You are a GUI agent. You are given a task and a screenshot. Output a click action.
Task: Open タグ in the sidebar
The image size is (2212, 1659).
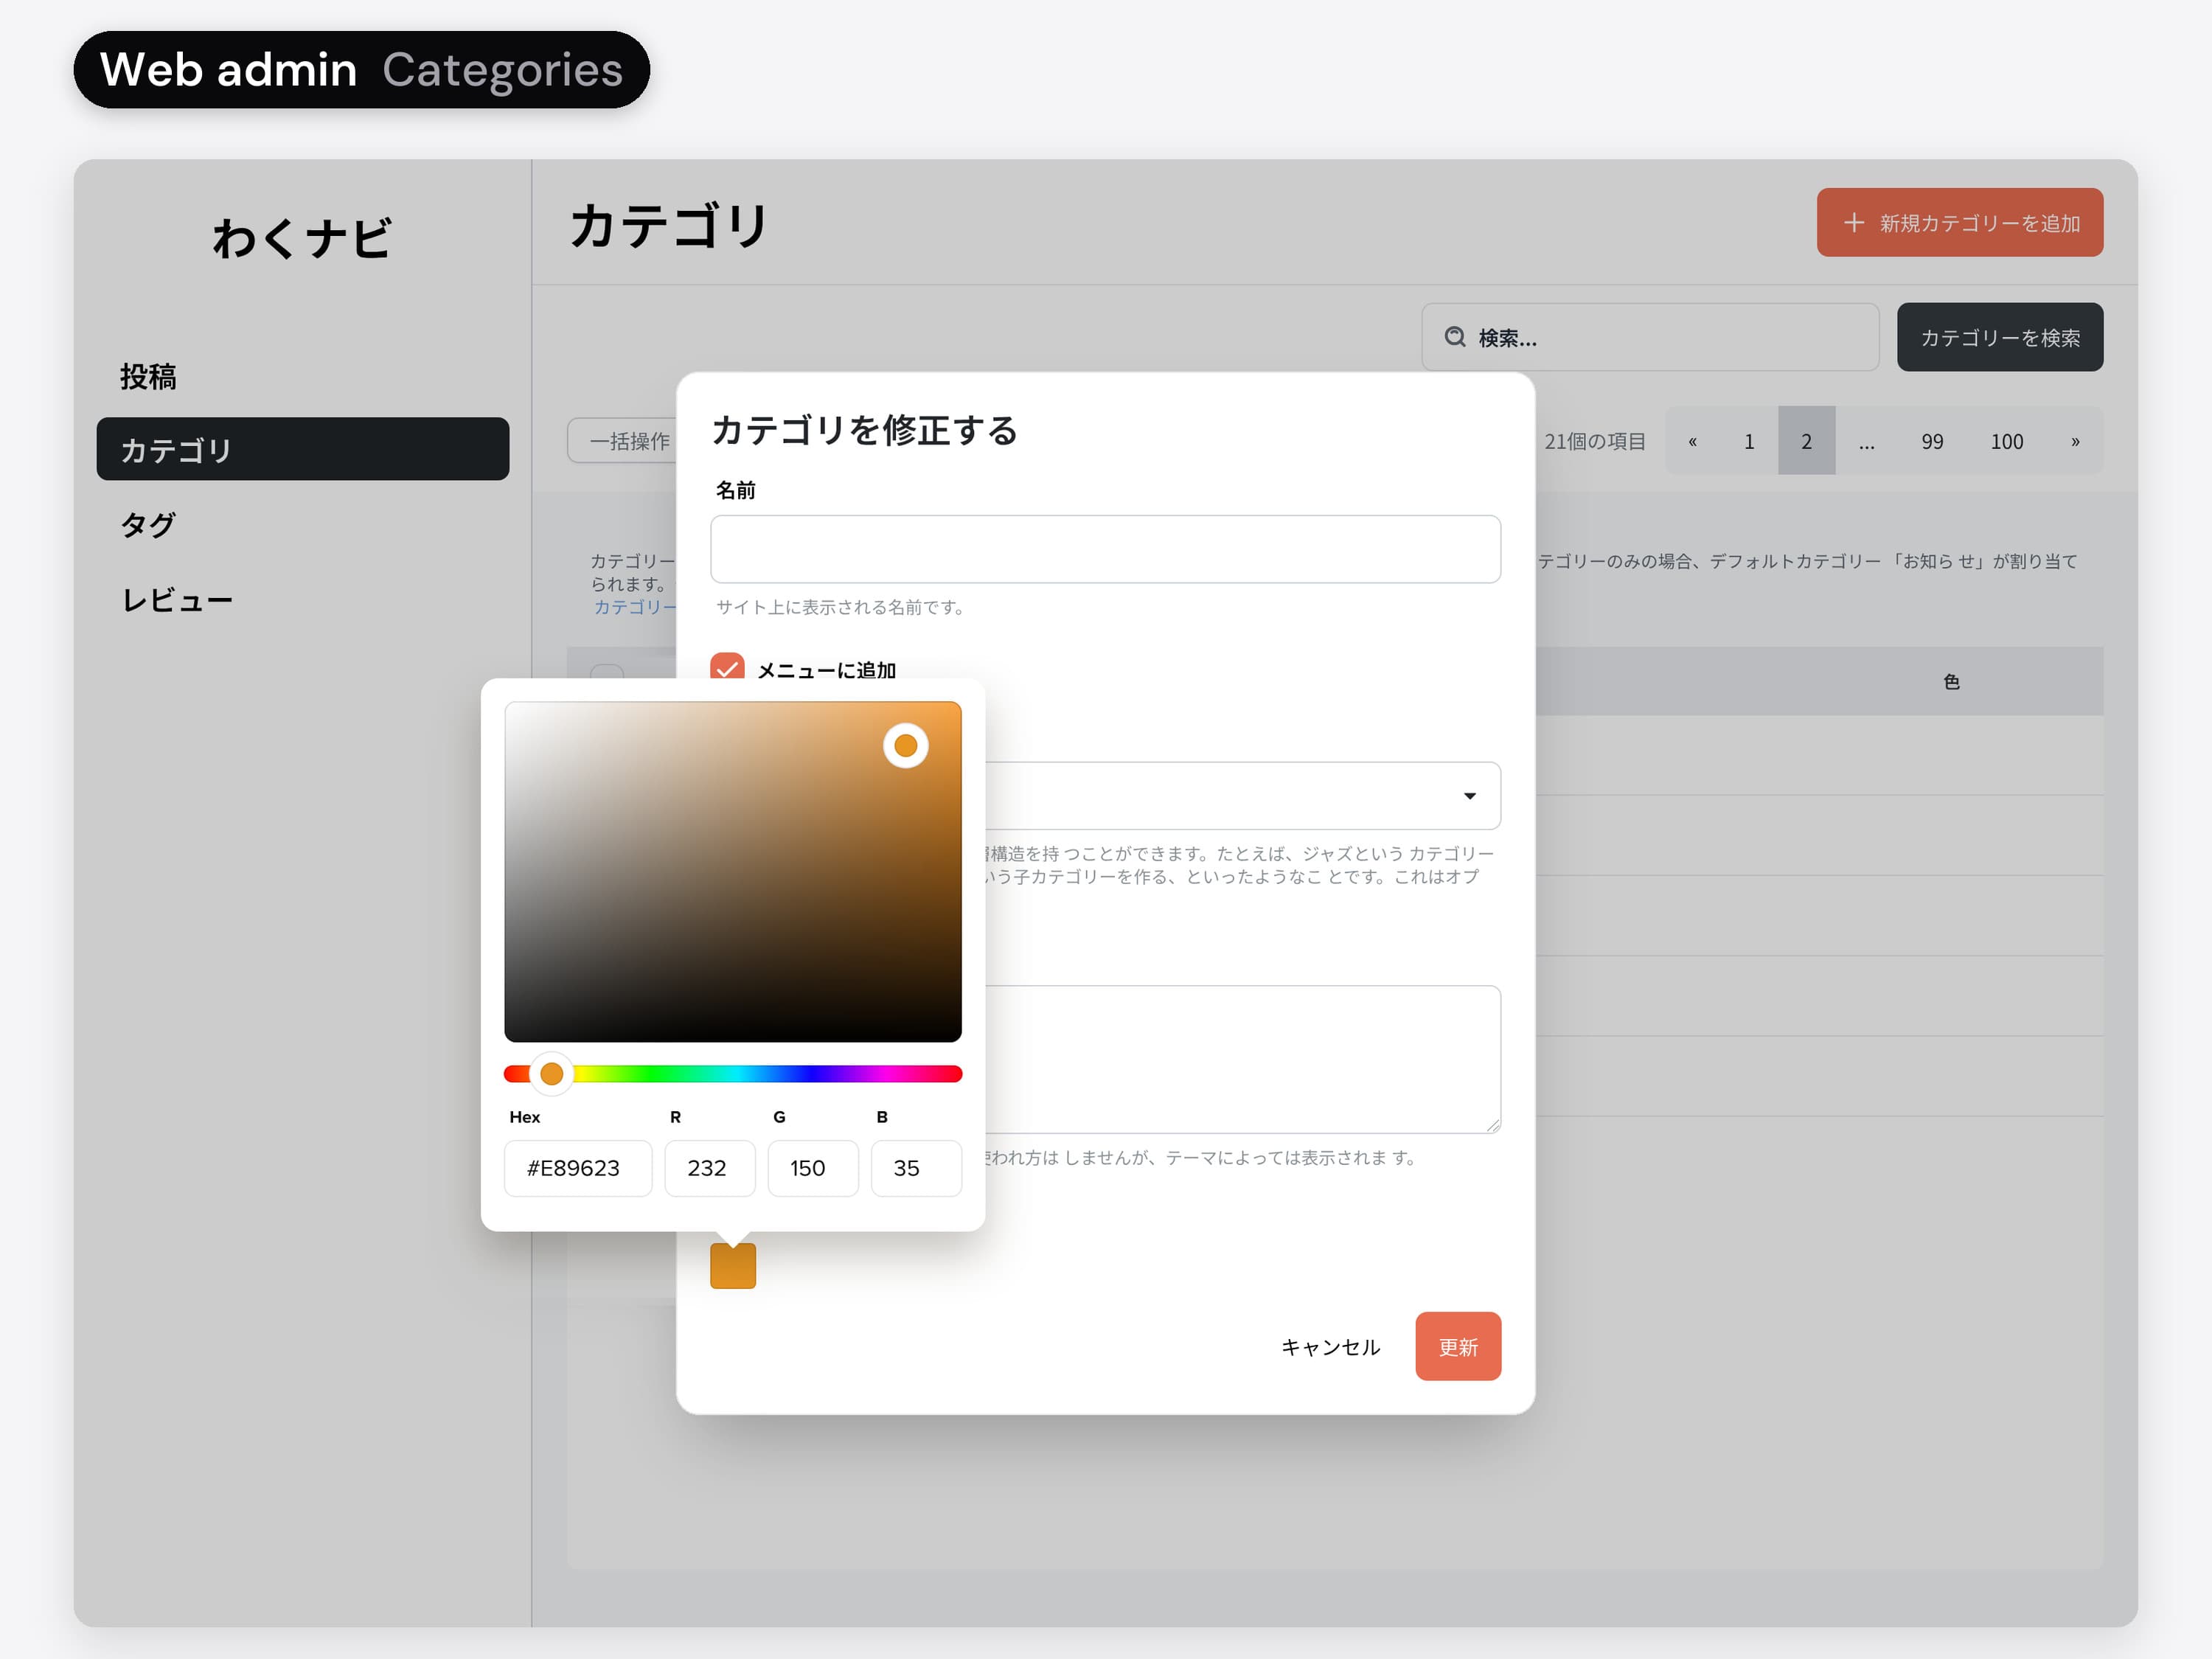coord(148,524)
